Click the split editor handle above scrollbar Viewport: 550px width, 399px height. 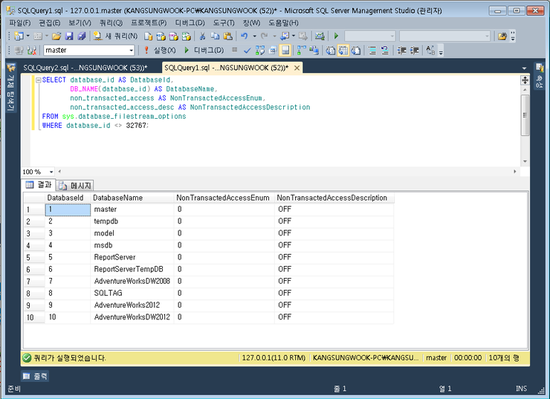[x=525, y=80]
